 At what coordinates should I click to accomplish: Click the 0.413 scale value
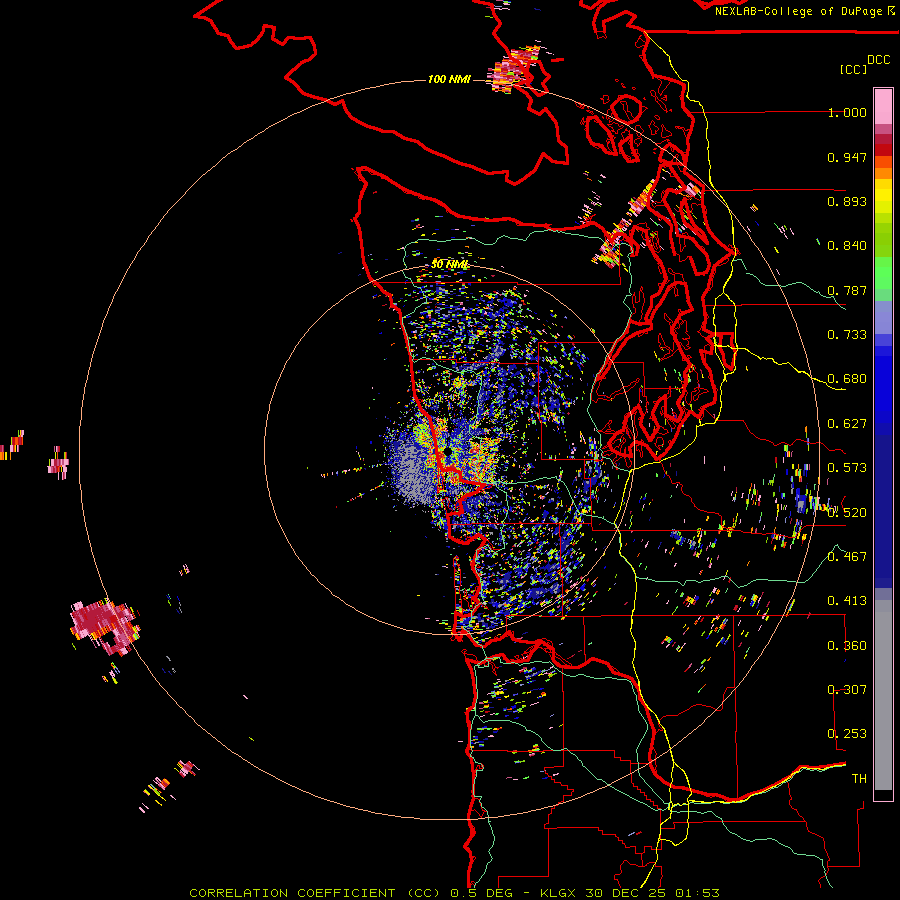point(847,601)
